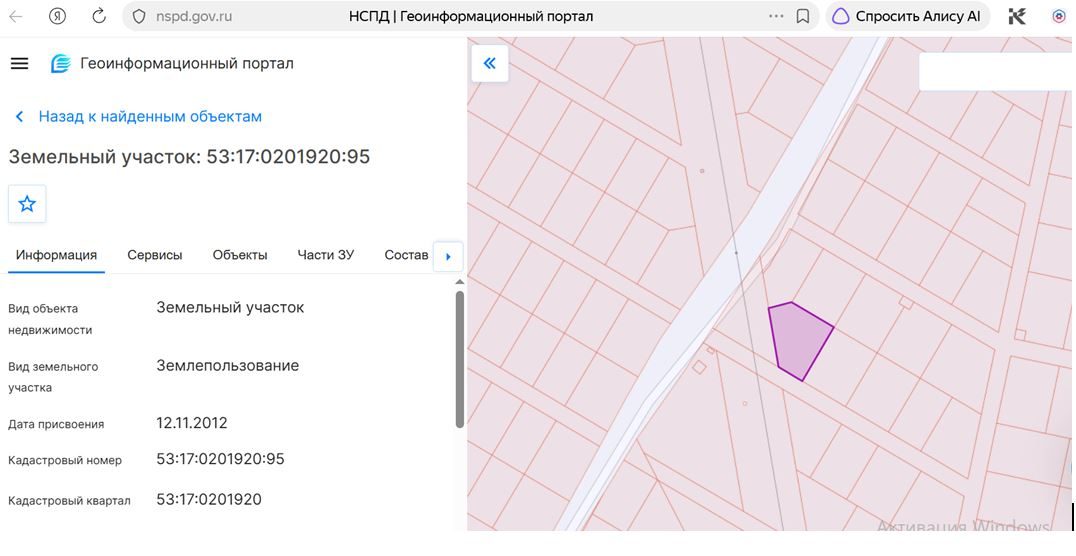The height and width of the screenshot is (556, 1076).
Task: Click the Спросить Алису AI button
Action: coord(907,16)
